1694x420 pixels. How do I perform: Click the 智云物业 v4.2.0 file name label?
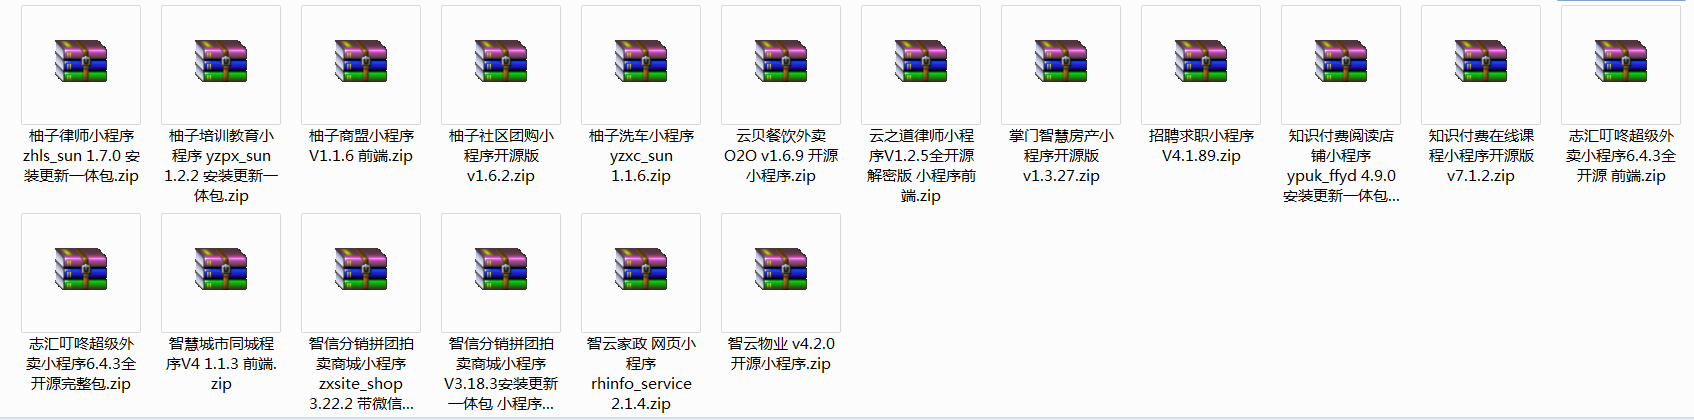click(x=781, y=354)
